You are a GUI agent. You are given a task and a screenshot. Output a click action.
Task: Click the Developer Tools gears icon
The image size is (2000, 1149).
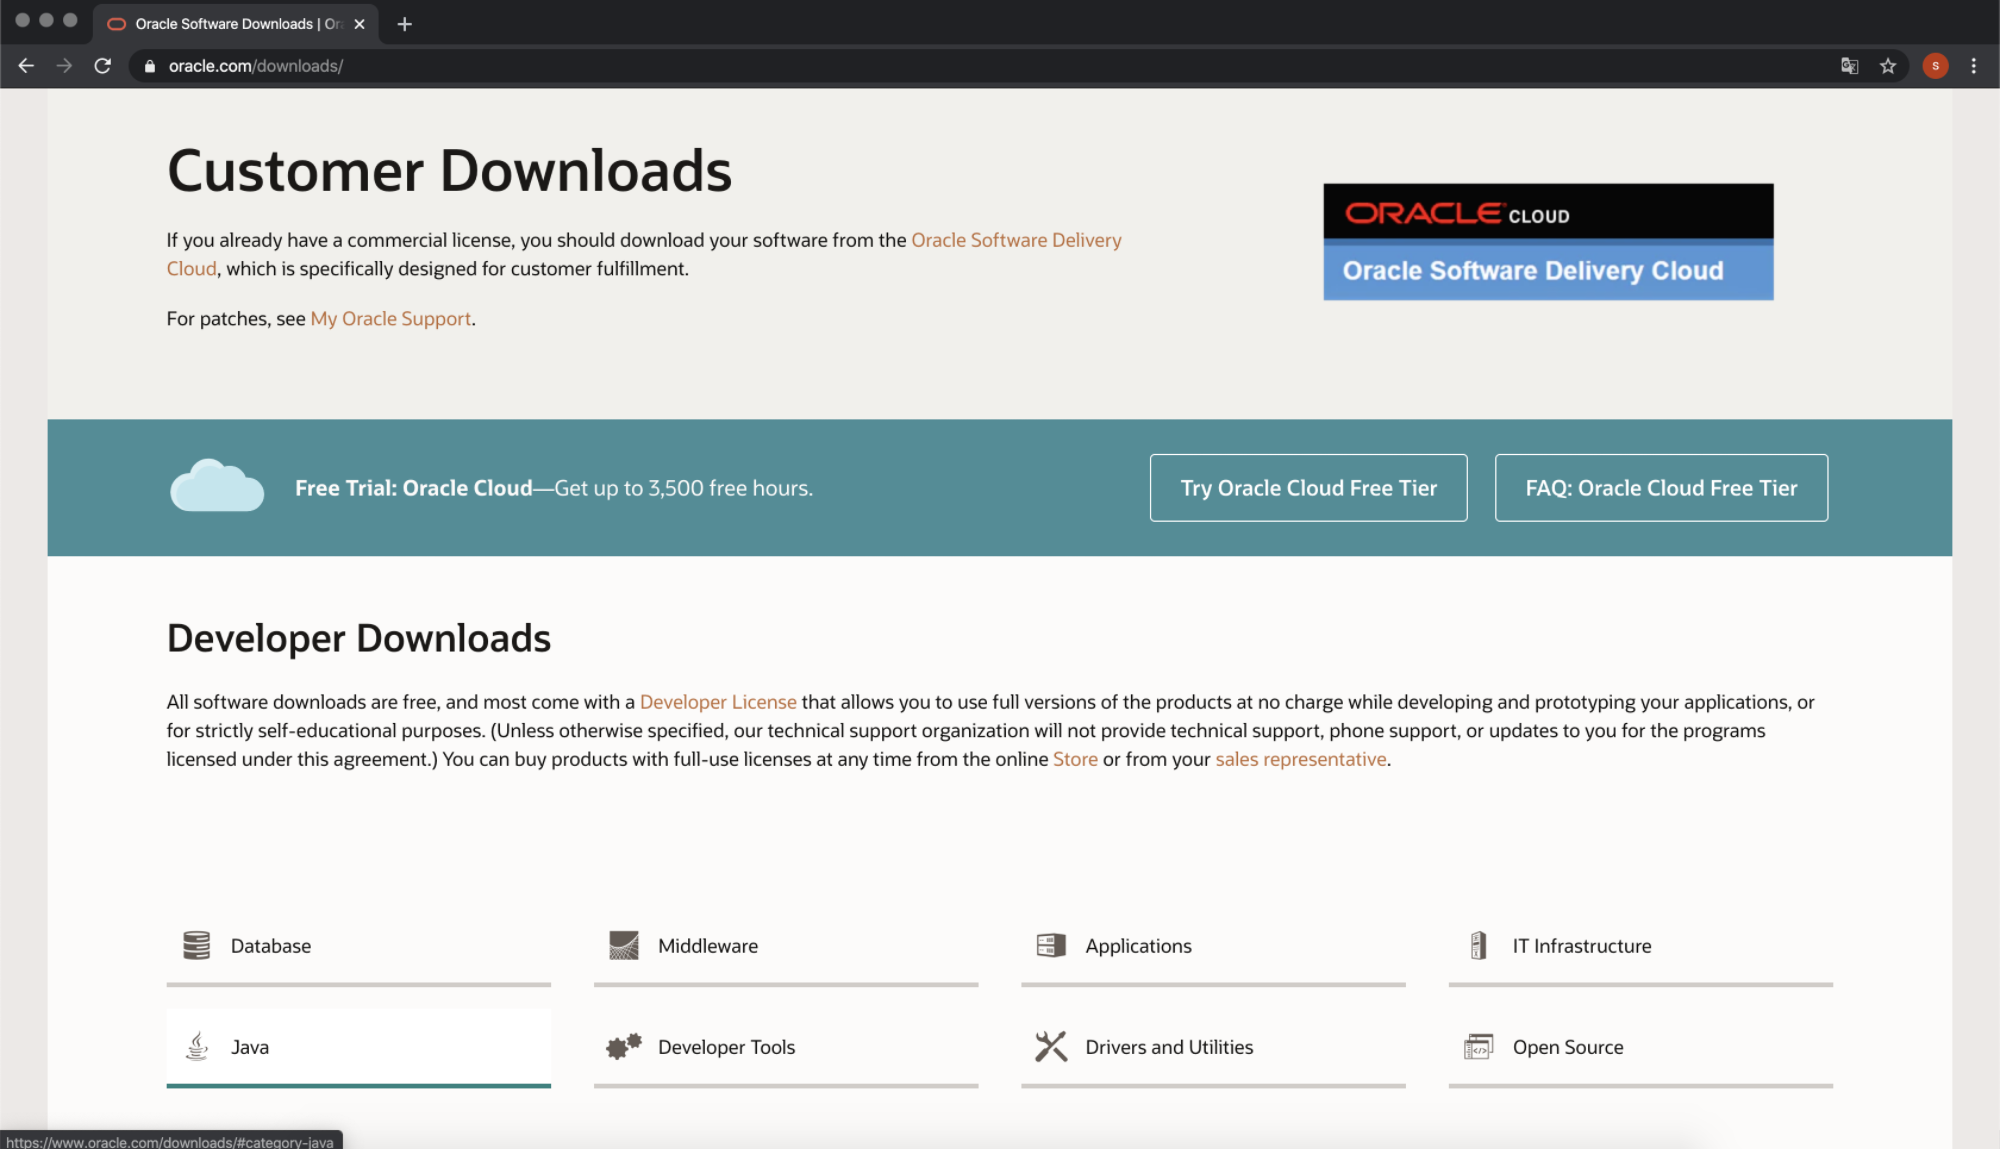pyautogui.click(x=623, y=1046)
